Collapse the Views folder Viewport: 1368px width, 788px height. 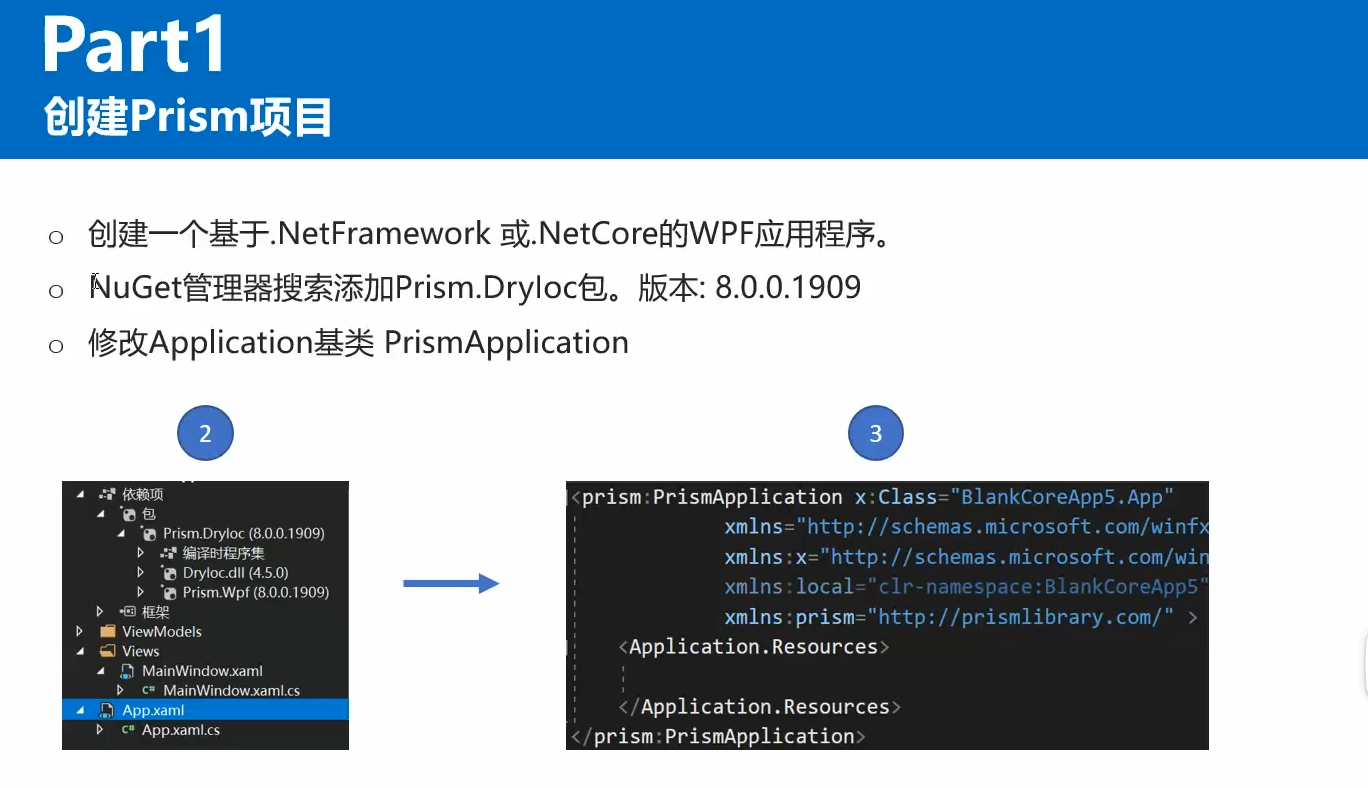80,651
